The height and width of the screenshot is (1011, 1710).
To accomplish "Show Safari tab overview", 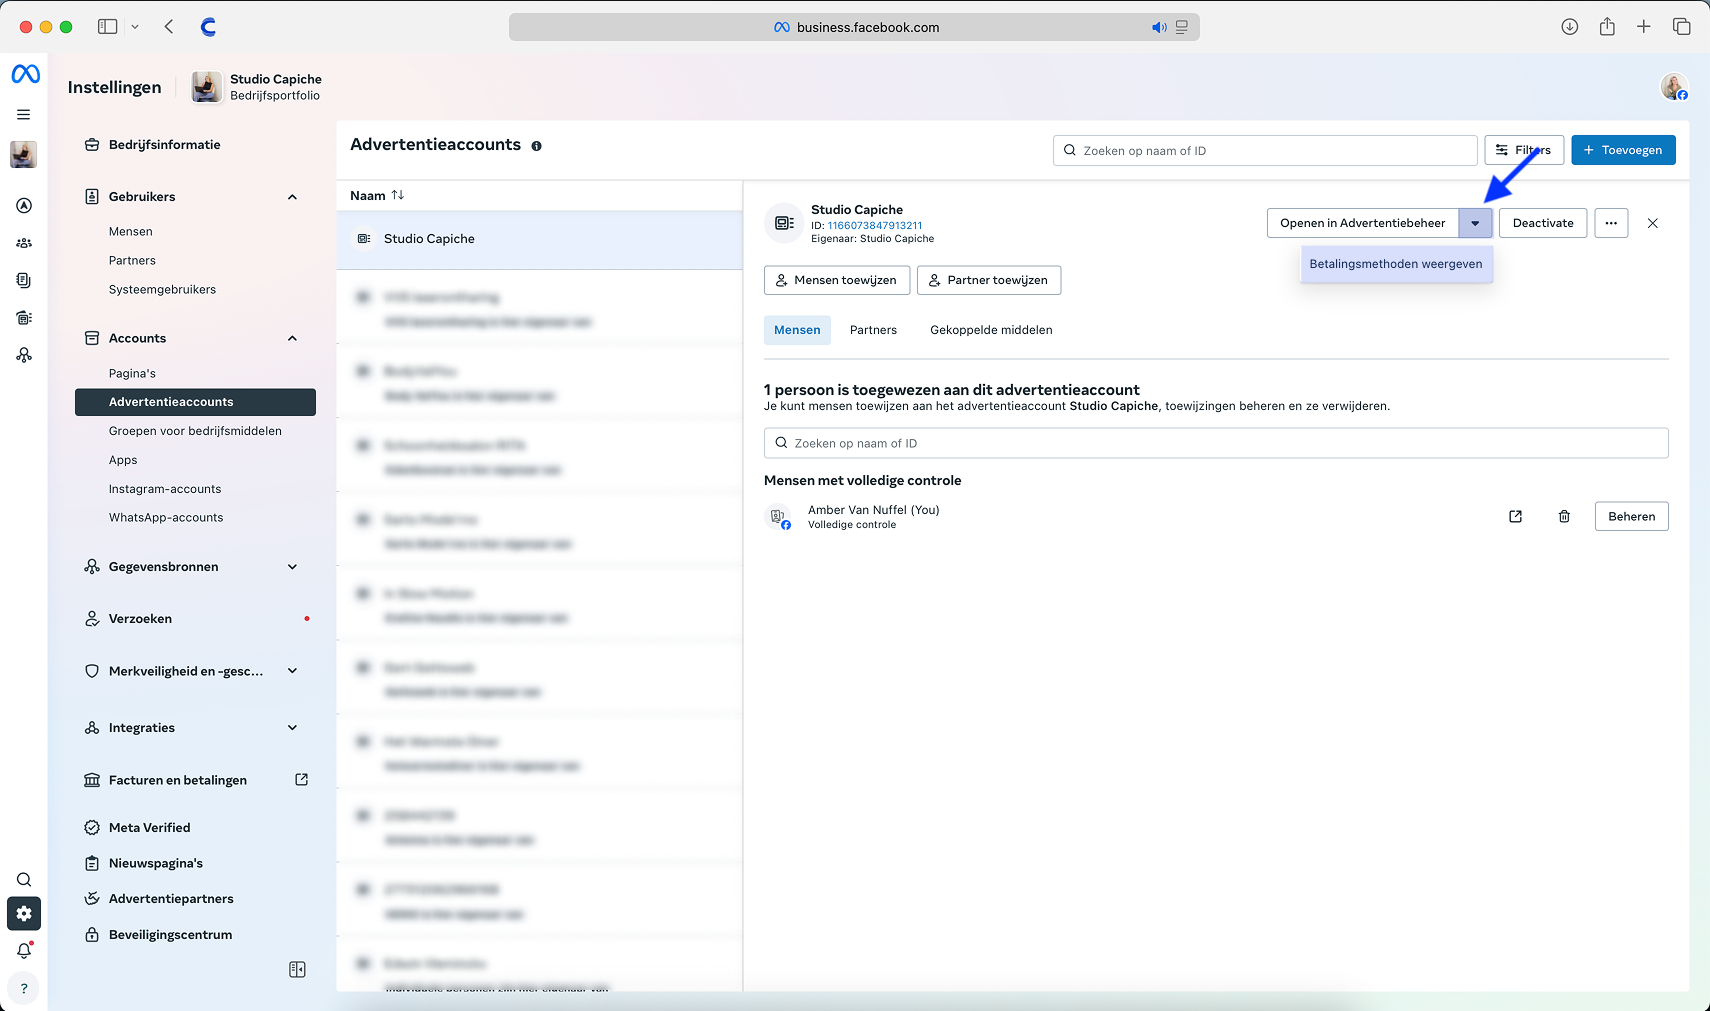I will pos(1682,27).
